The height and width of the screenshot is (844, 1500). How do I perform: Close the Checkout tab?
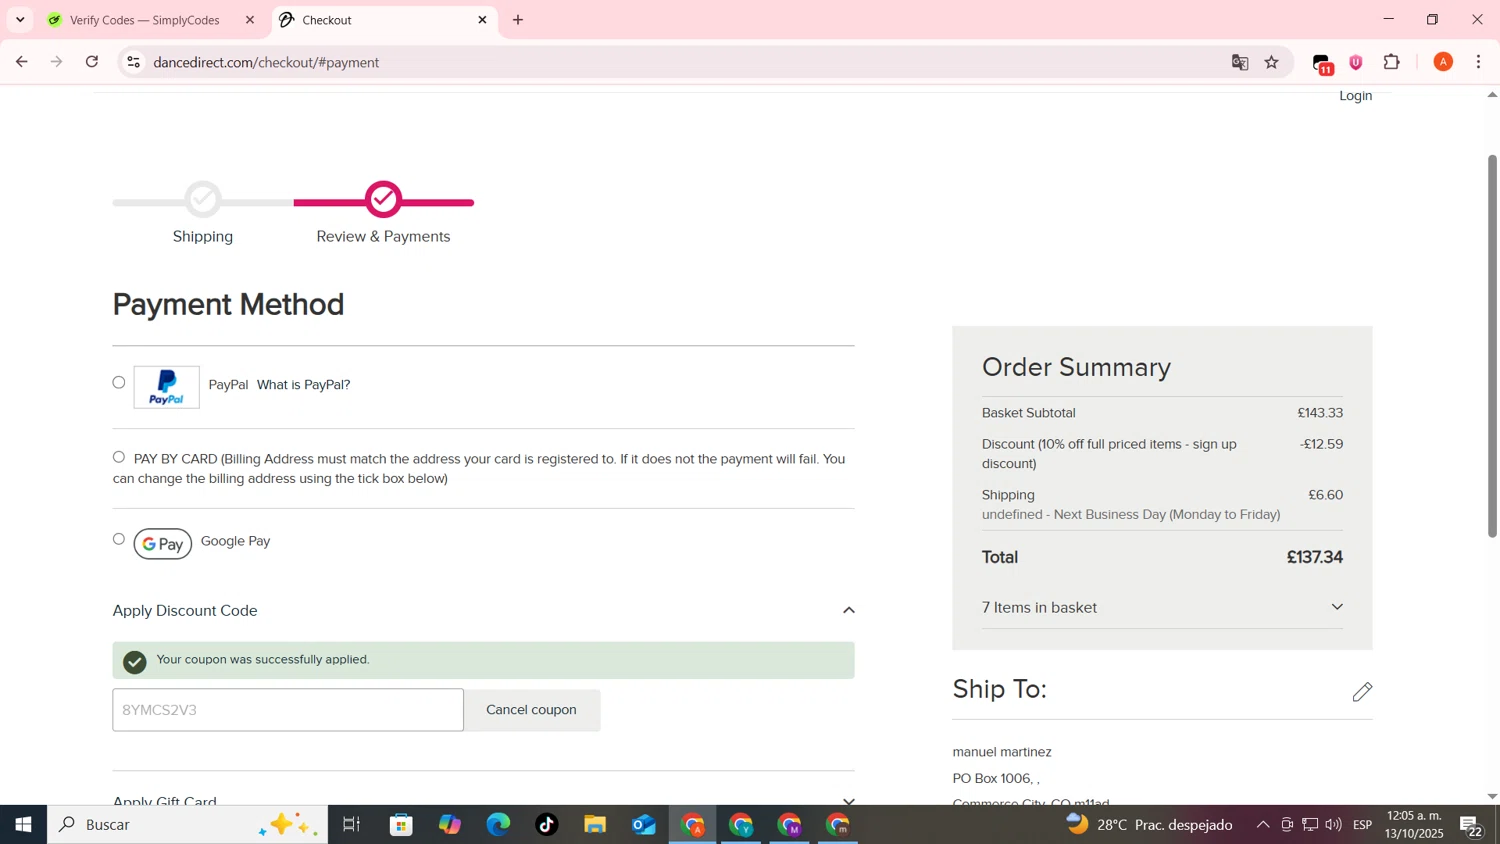[482, 20]
